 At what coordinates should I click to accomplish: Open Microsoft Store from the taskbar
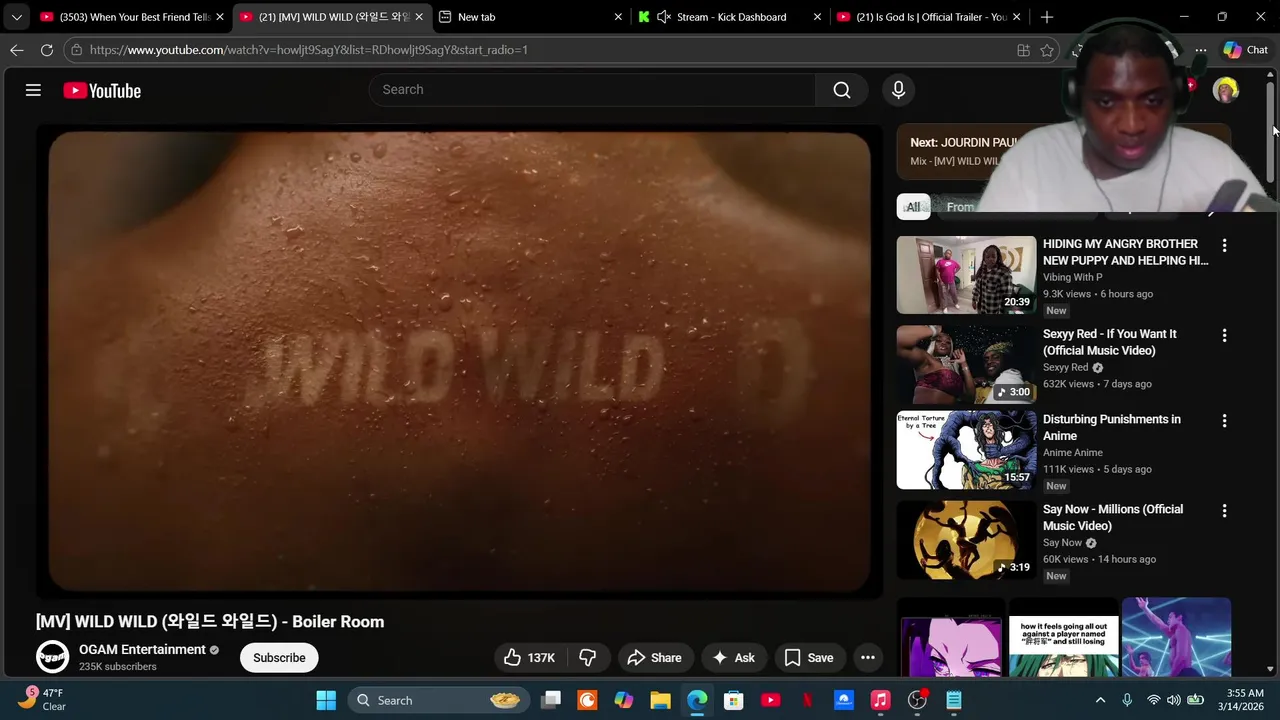pyautogui.click(x=734, y=700)
